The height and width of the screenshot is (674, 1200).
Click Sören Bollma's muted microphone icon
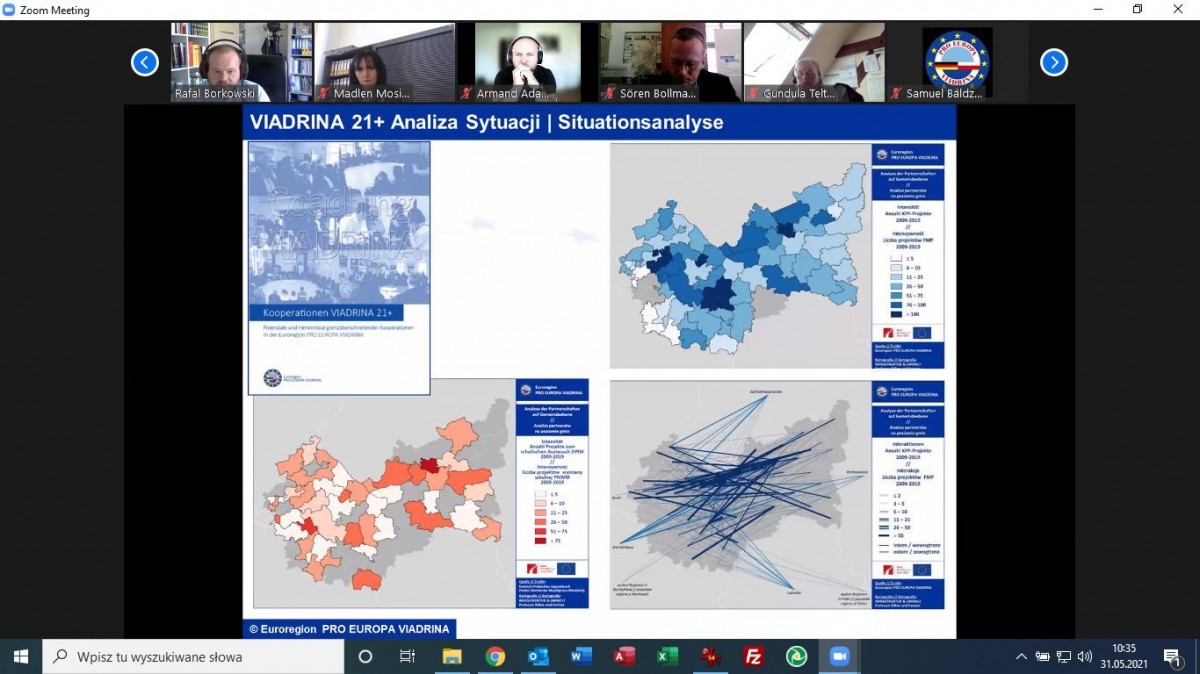610,93
